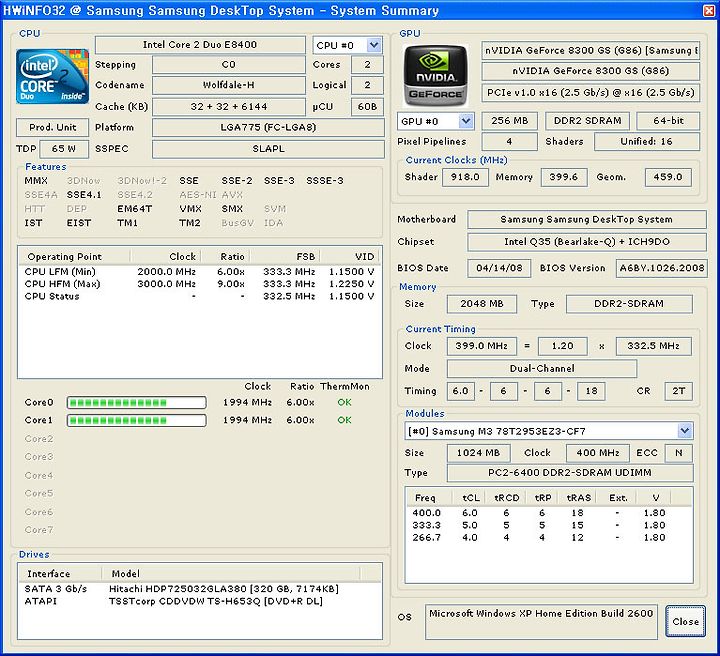Open the CPU #0 selector dropdown
This screenshot has height=656, width=720.
tap(374, 45)
